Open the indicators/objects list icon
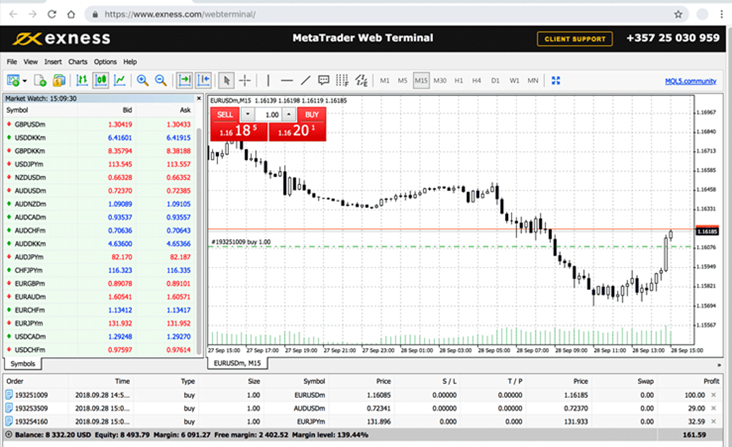This screenshot has width=732, height=447. pyautogui.click(x=361, y=81)
